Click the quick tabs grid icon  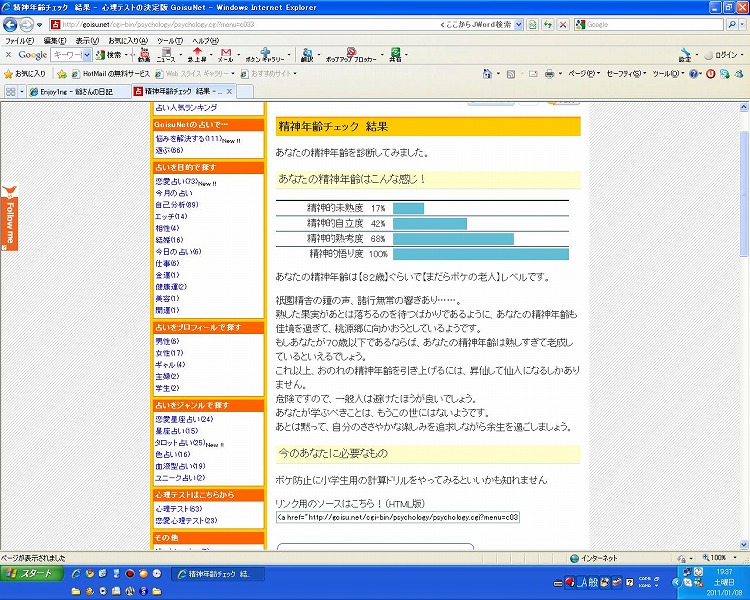coord(10,91)
